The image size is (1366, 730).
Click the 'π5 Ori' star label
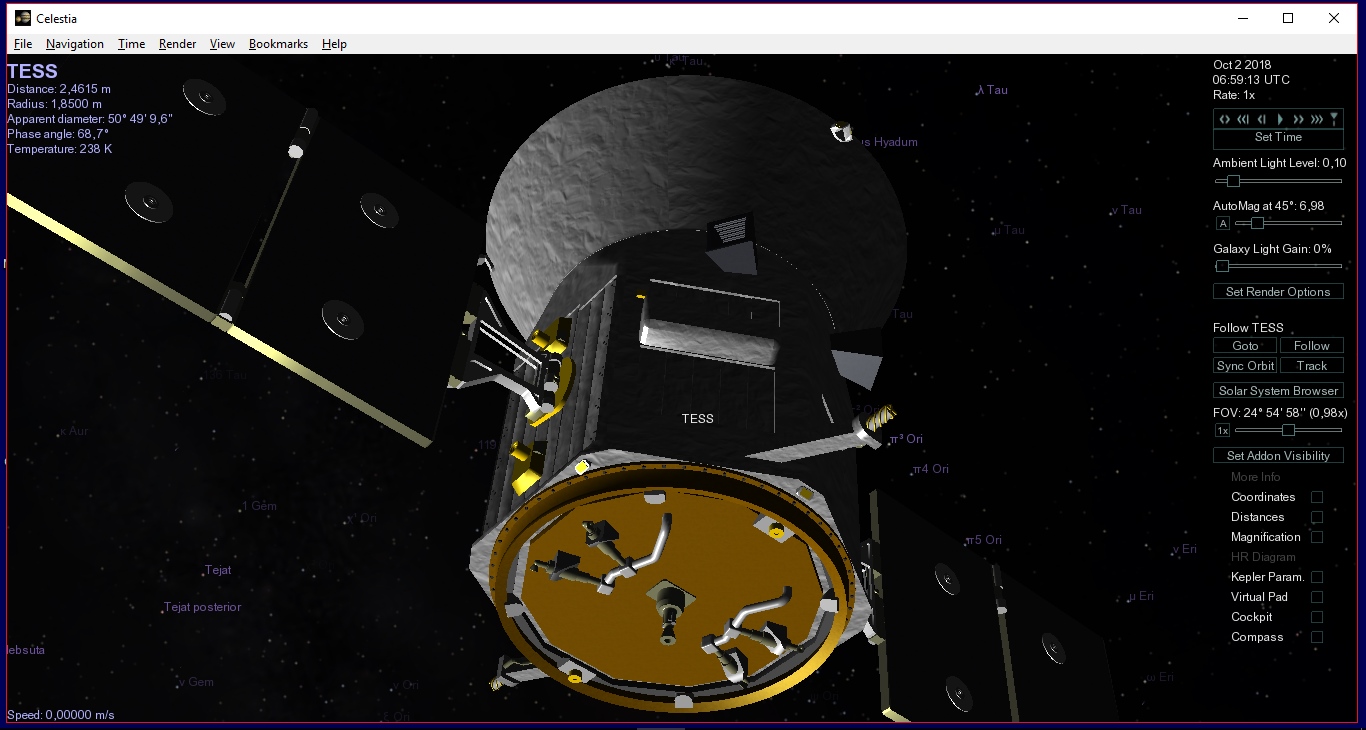click(984, 540)
